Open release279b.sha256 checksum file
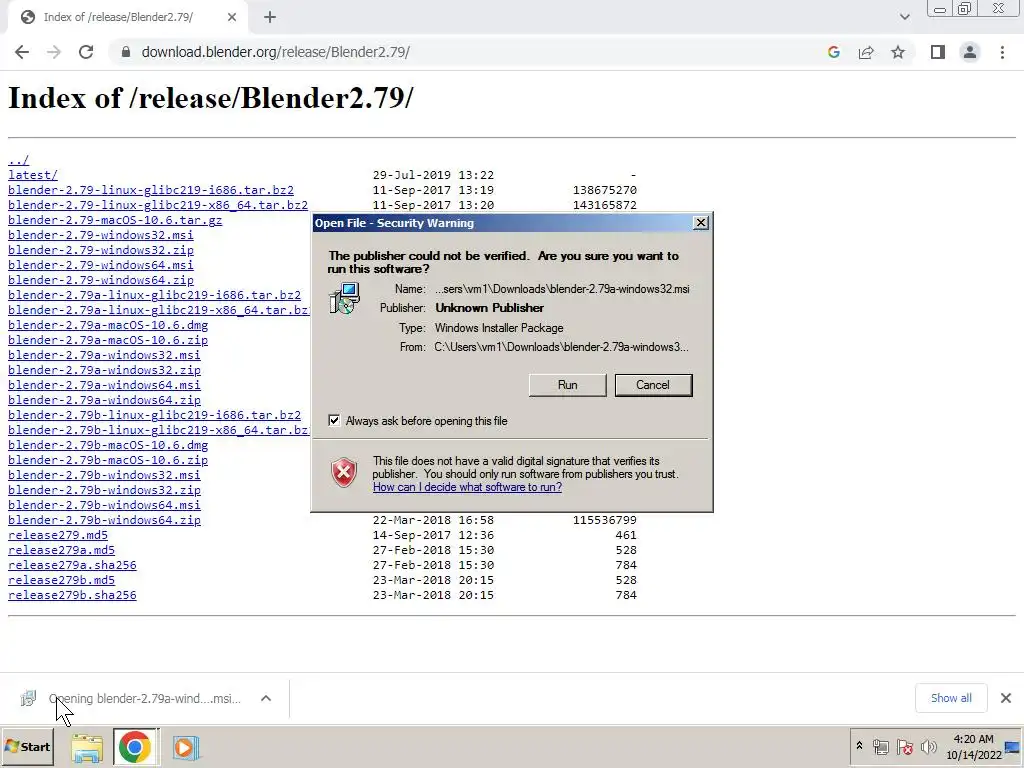Viewport: 1024px width, 768px height. [x=72, y=596]
